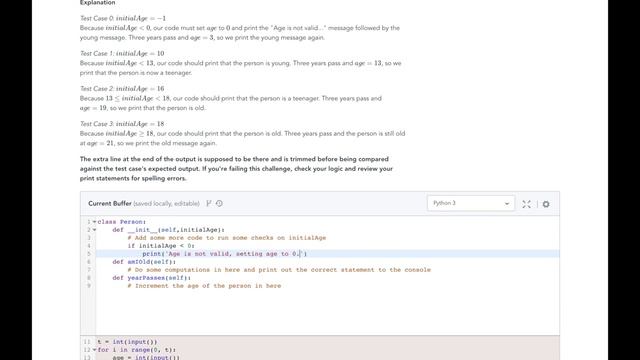Screen dimensions: 640x360
Task: Click the 'if initialAge < 0:' line
Action: tap(161, 246)
